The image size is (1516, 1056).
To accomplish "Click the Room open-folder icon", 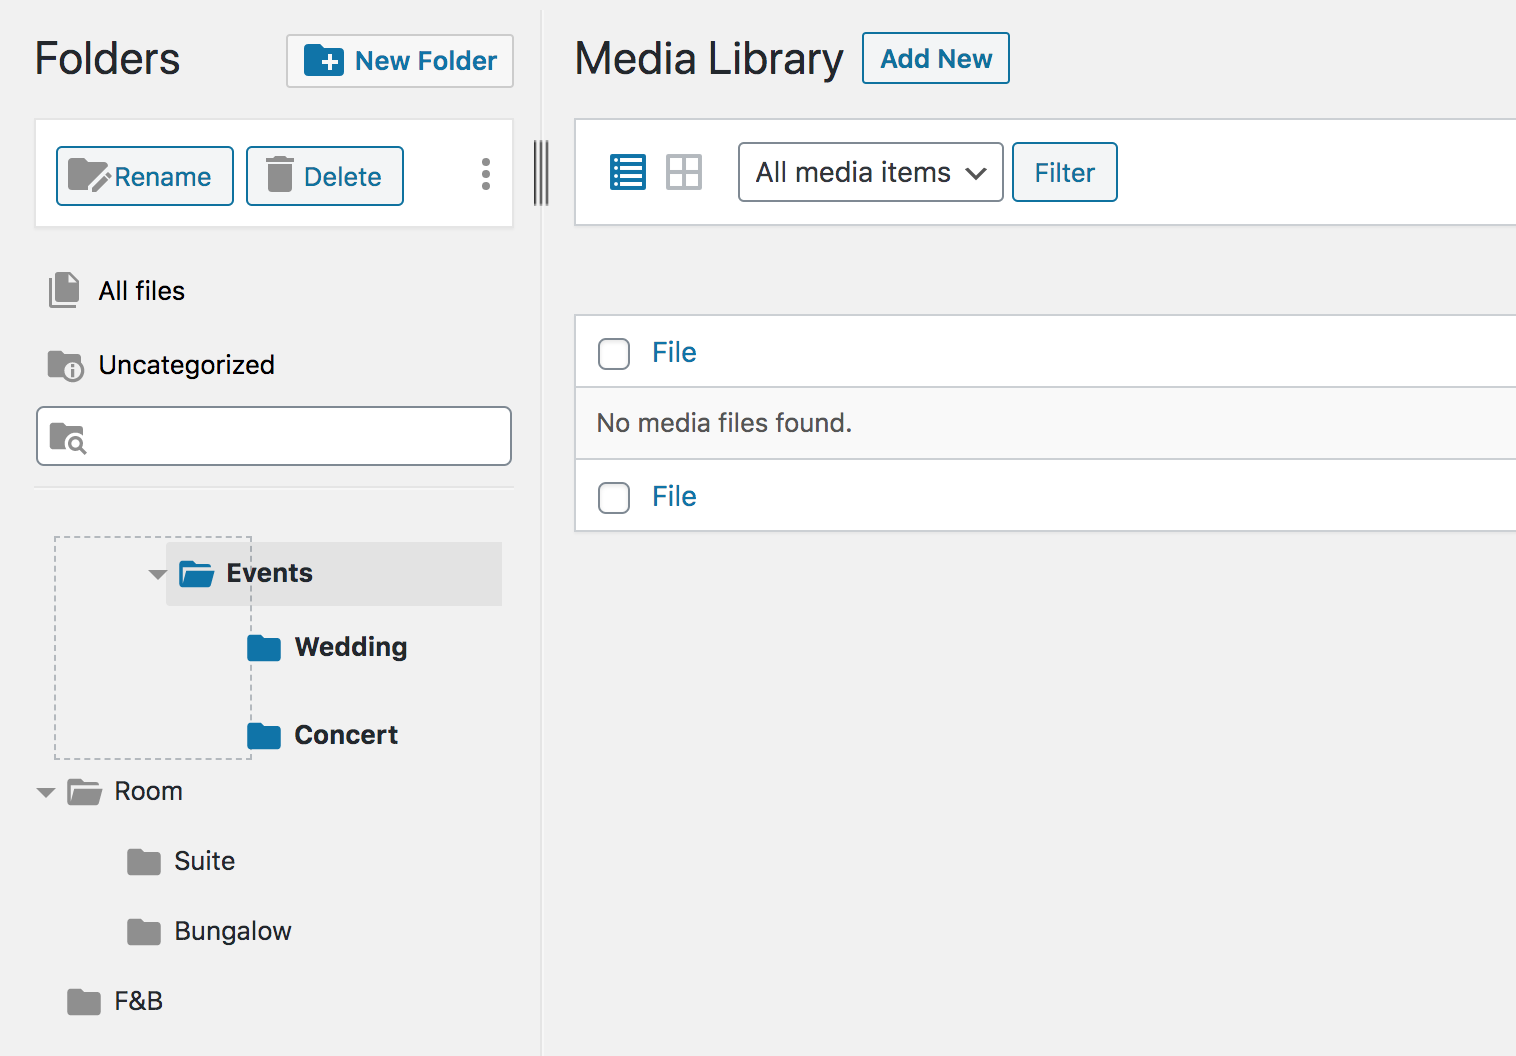I will coord(84,792).
